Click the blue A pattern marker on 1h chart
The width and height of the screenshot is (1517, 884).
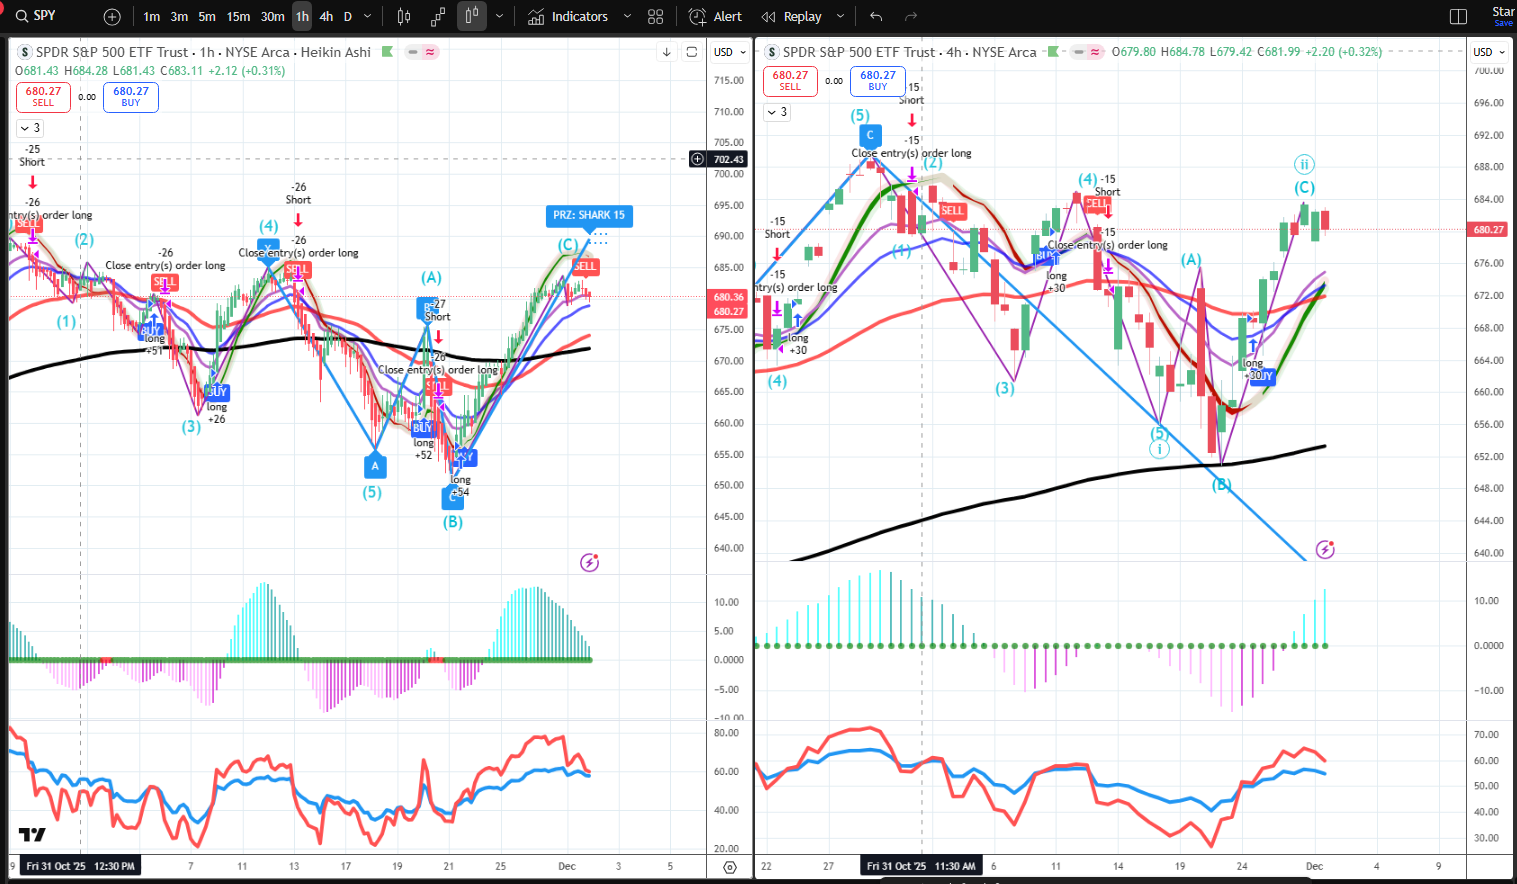click(x=375, y=465)
